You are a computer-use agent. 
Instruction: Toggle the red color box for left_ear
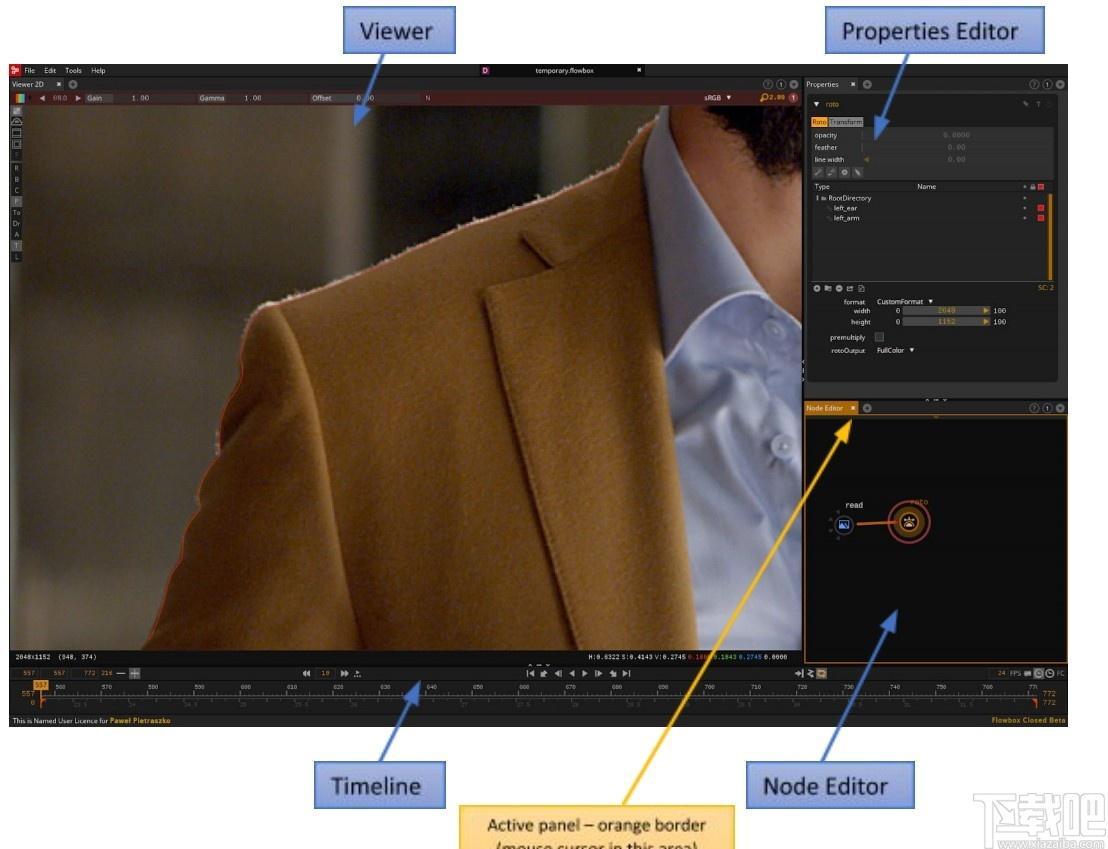[1041, 209]
